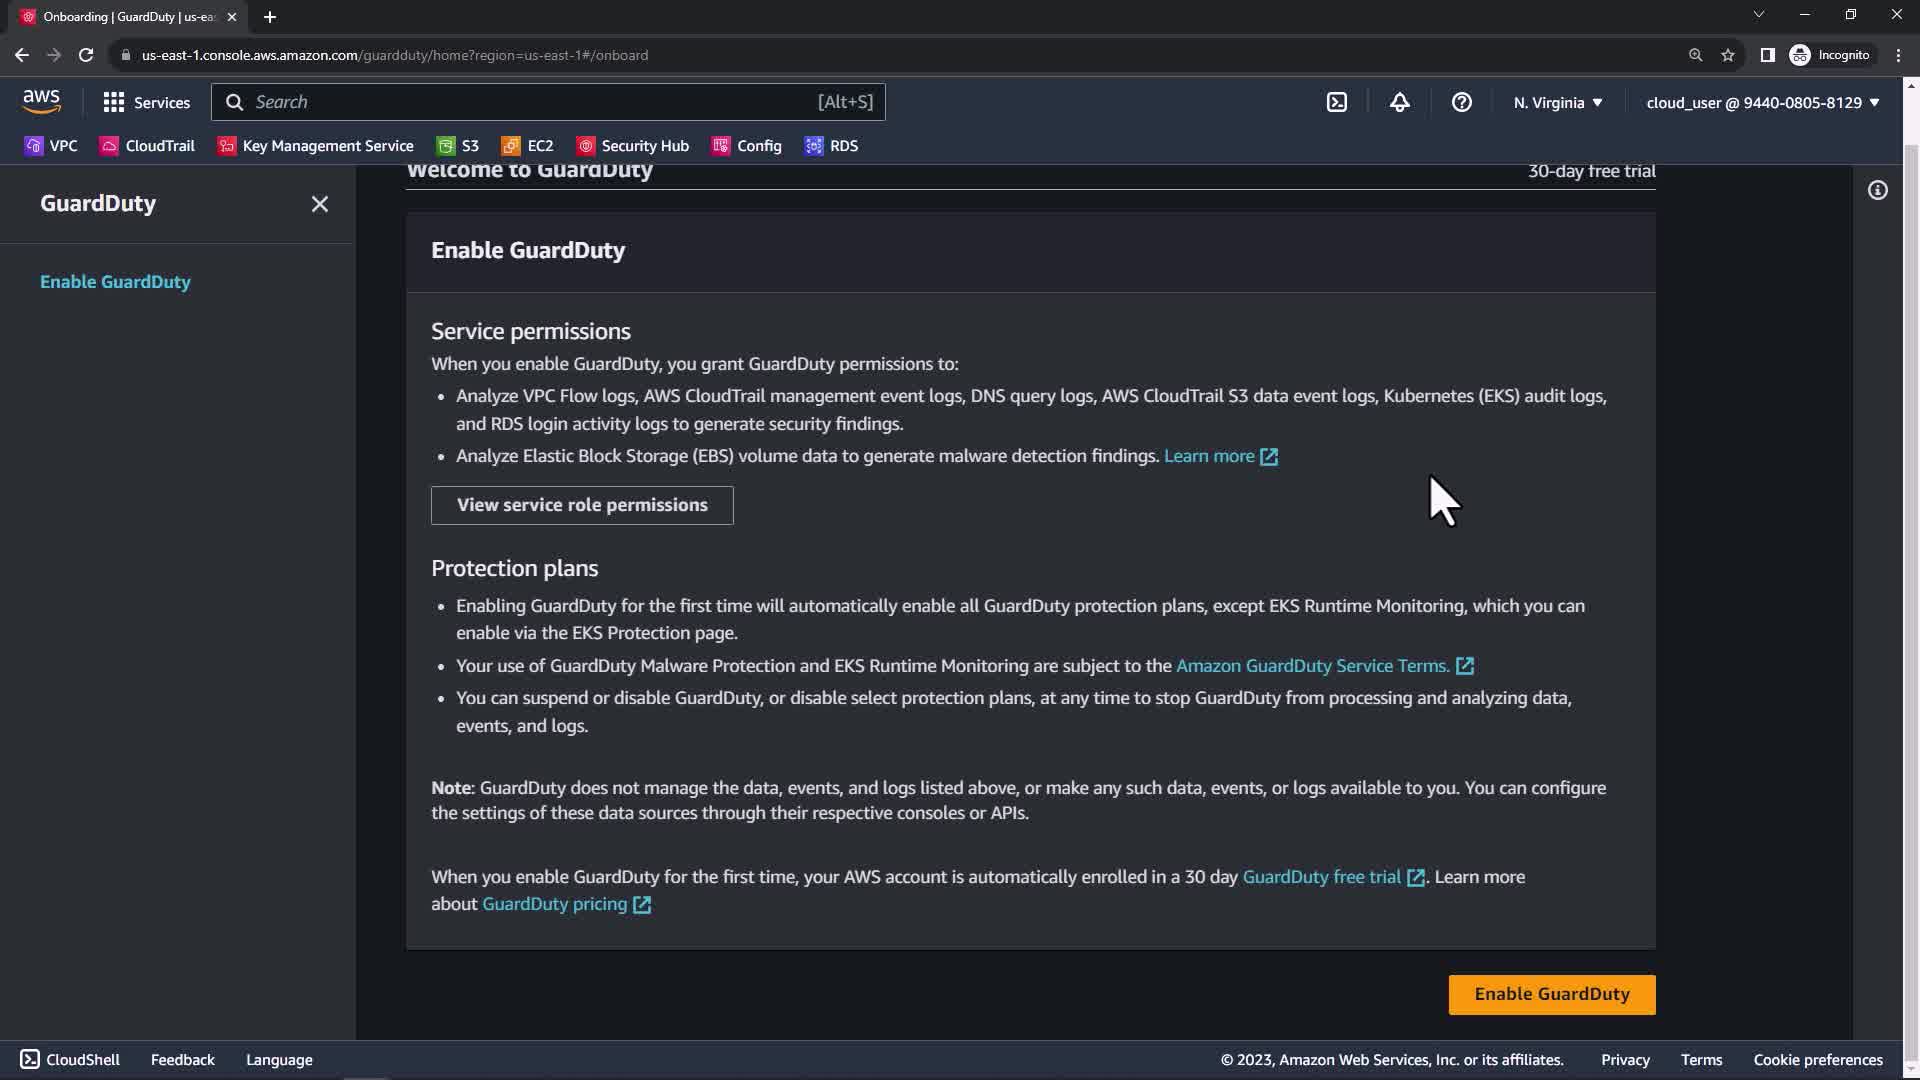Click the AWS logo home icon
Screen dimensions: 1920x1080
[x=42, y=101]
